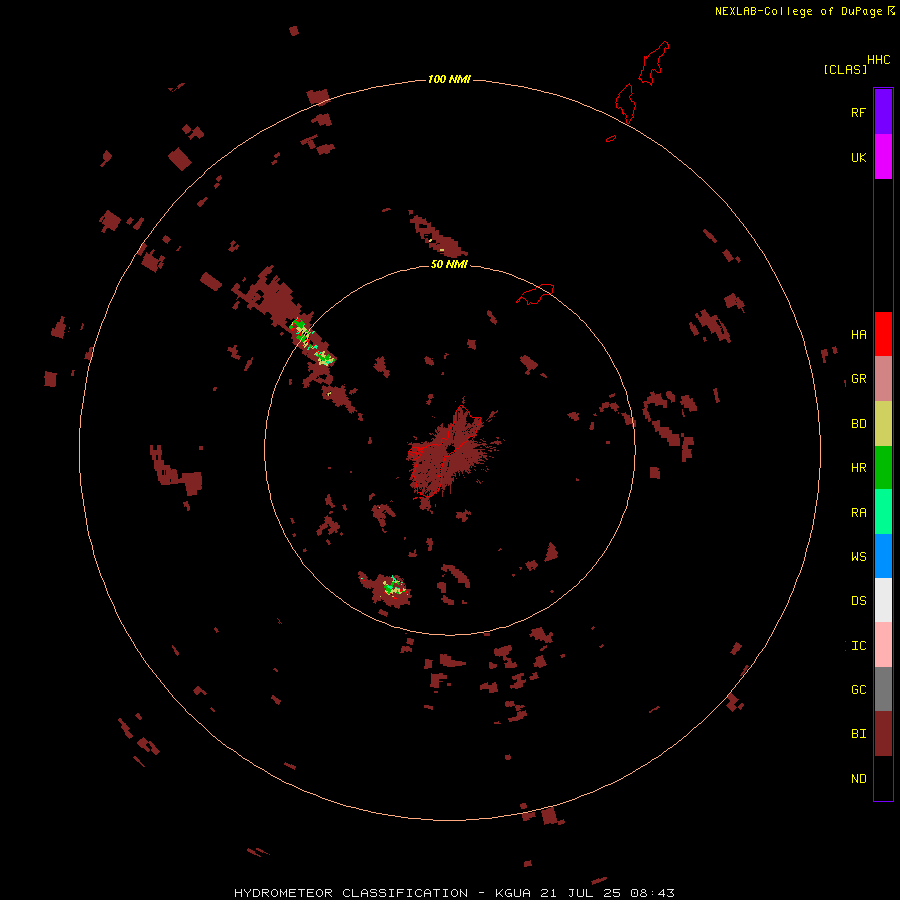Viewport: 900px width, 900px height.
Task: Select the GR pink-brown legend swatch
Action: coord(883,379)
